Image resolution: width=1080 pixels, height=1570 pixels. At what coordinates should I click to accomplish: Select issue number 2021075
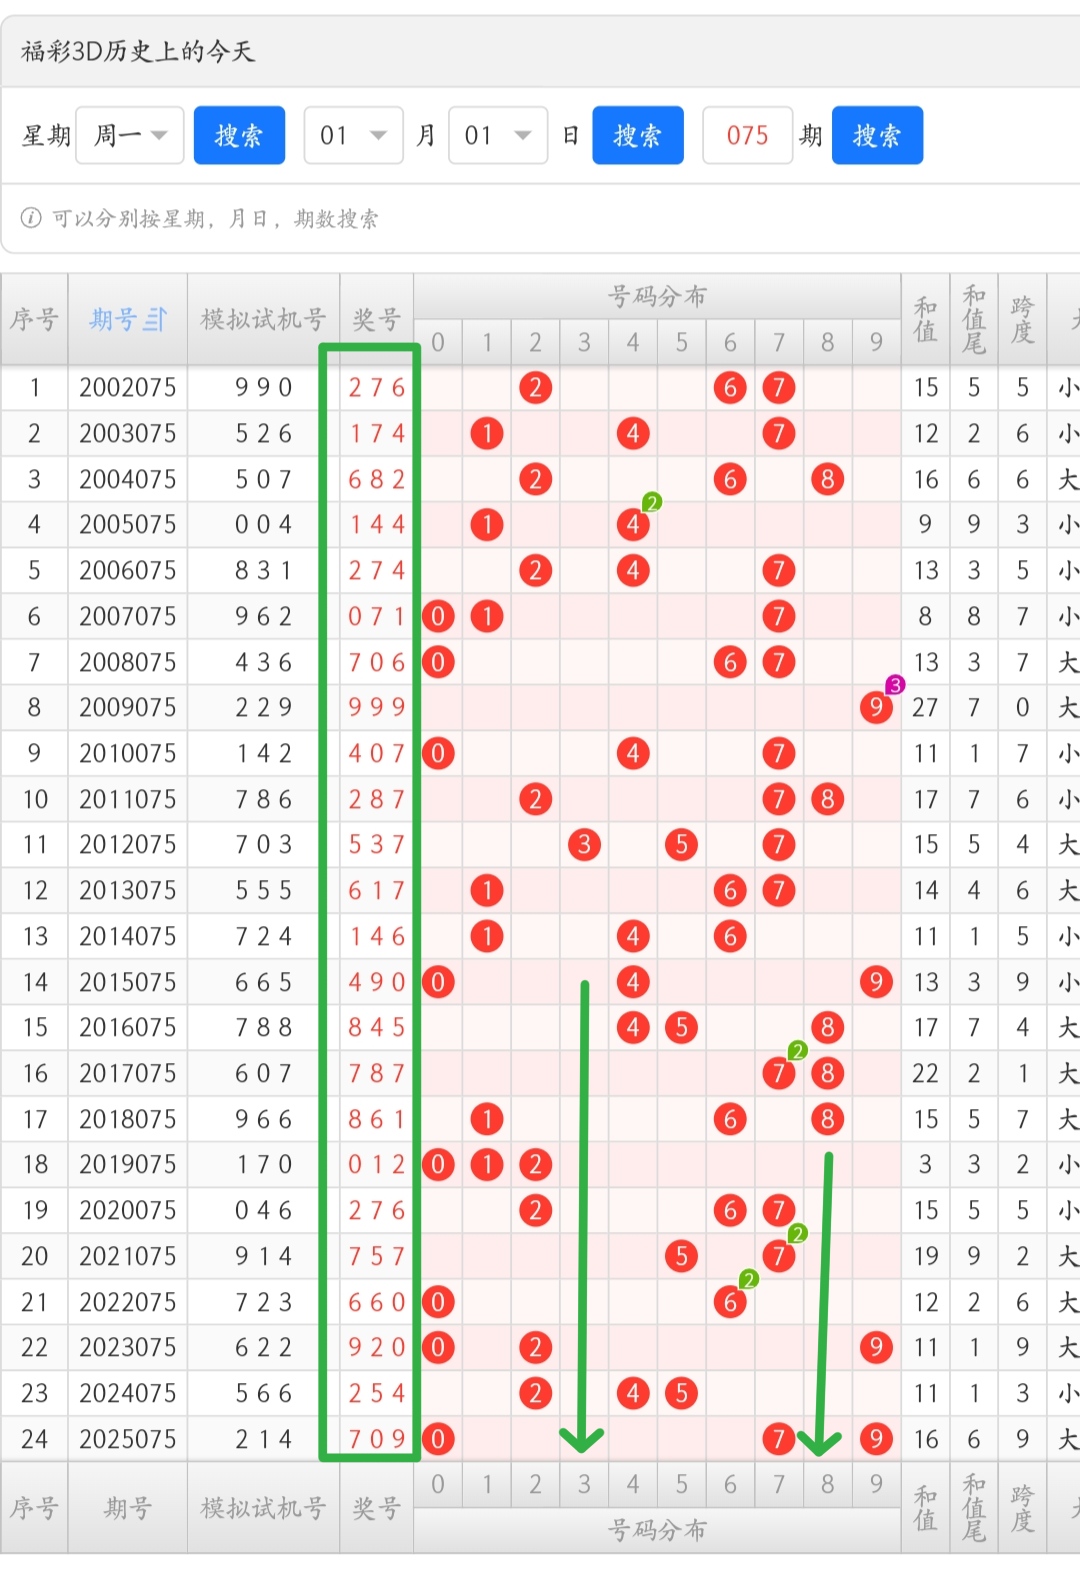pyautogui.click(x=128, y=1256)
